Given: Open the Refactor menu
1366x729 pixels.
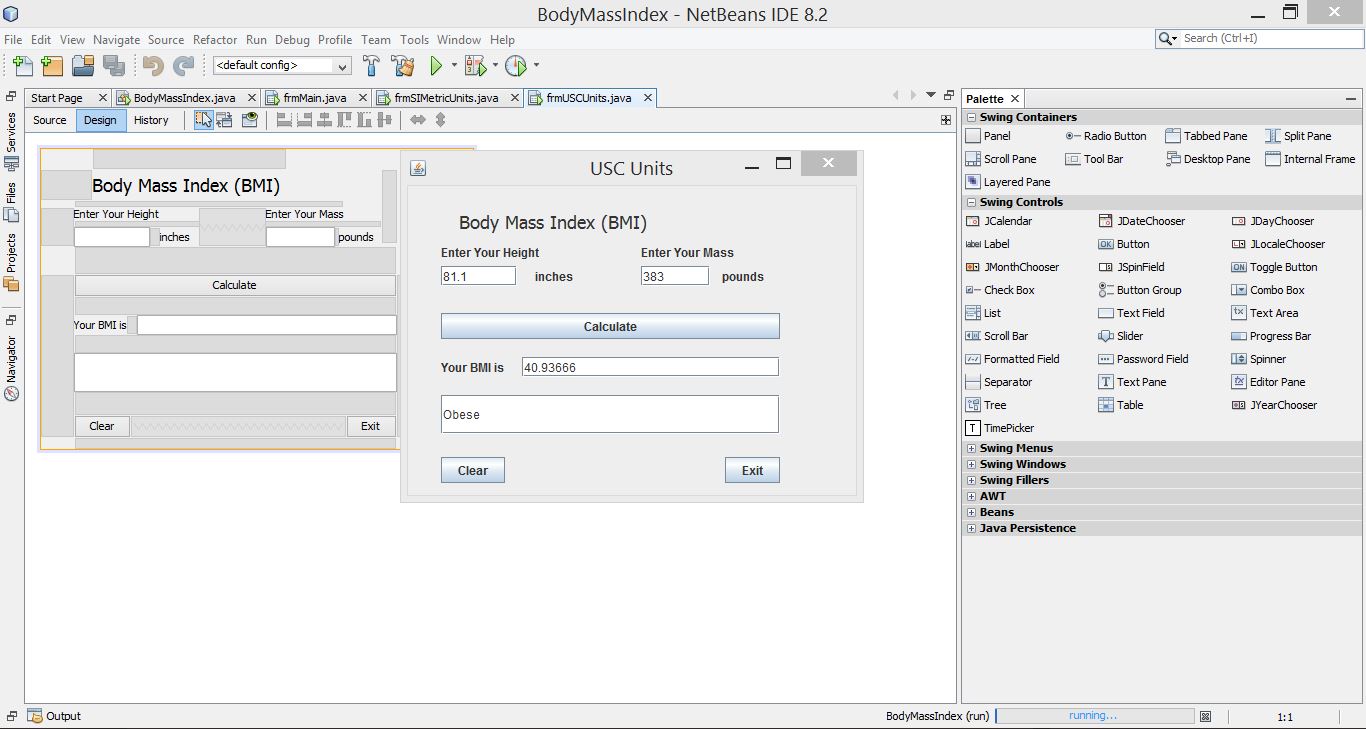Looking at the screenshot, I should (215, 40).
